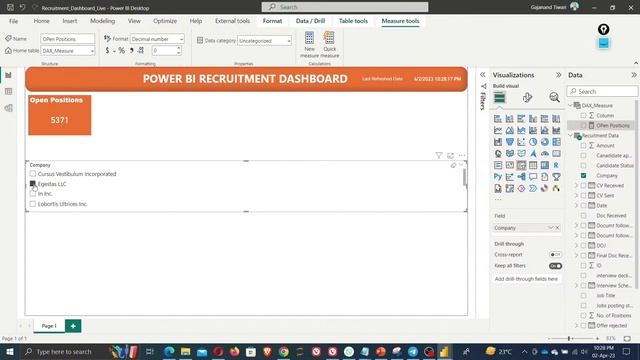Add the decomposition tree visual
The image size is (640, 360).
[x=521, y=177]
